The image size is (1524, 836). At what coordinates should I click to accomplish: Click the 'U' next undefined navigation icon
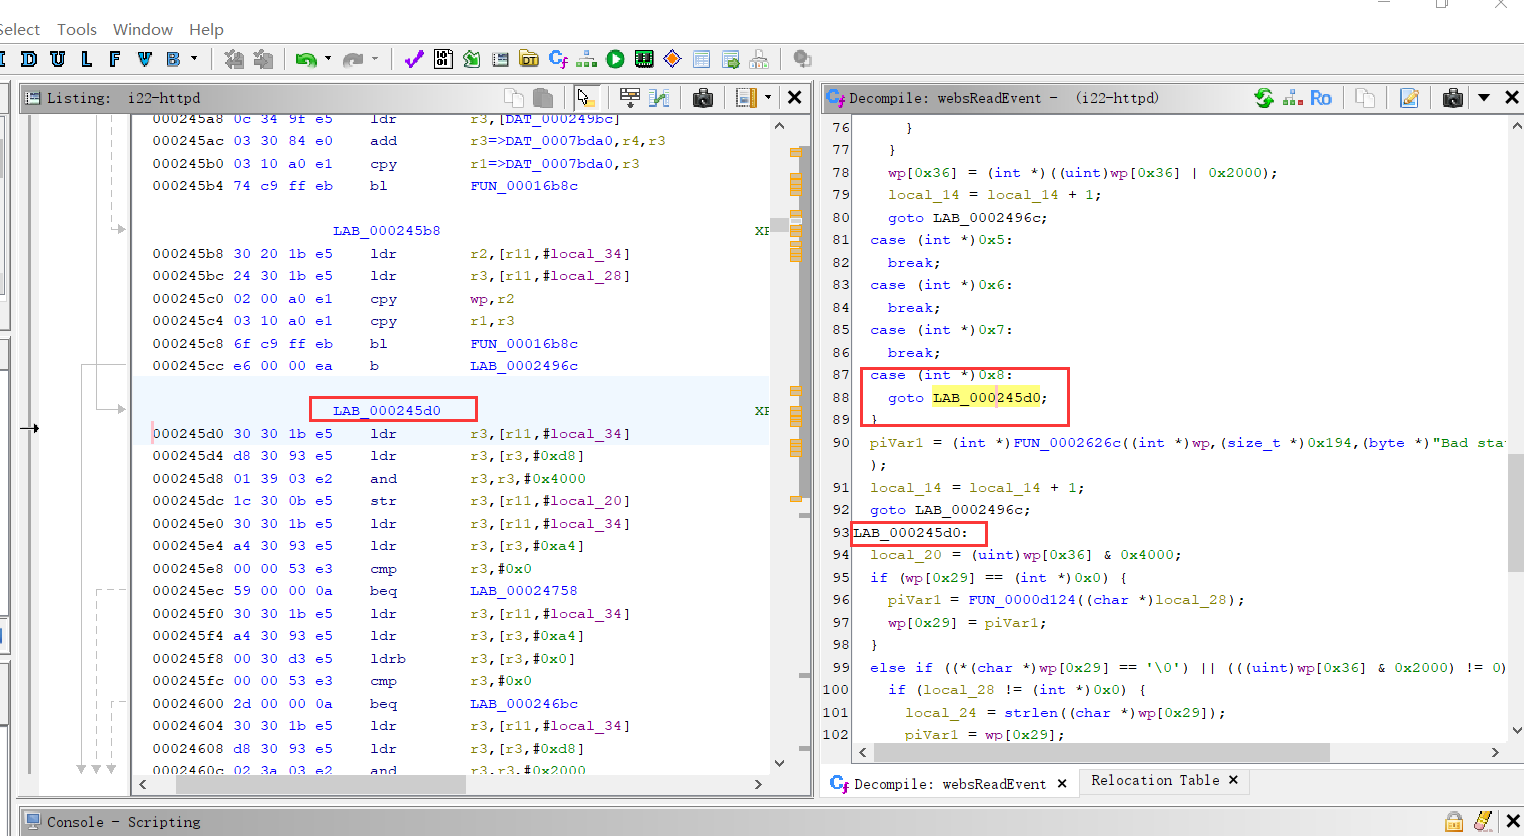pyautogui.click(x=58, y=59)
